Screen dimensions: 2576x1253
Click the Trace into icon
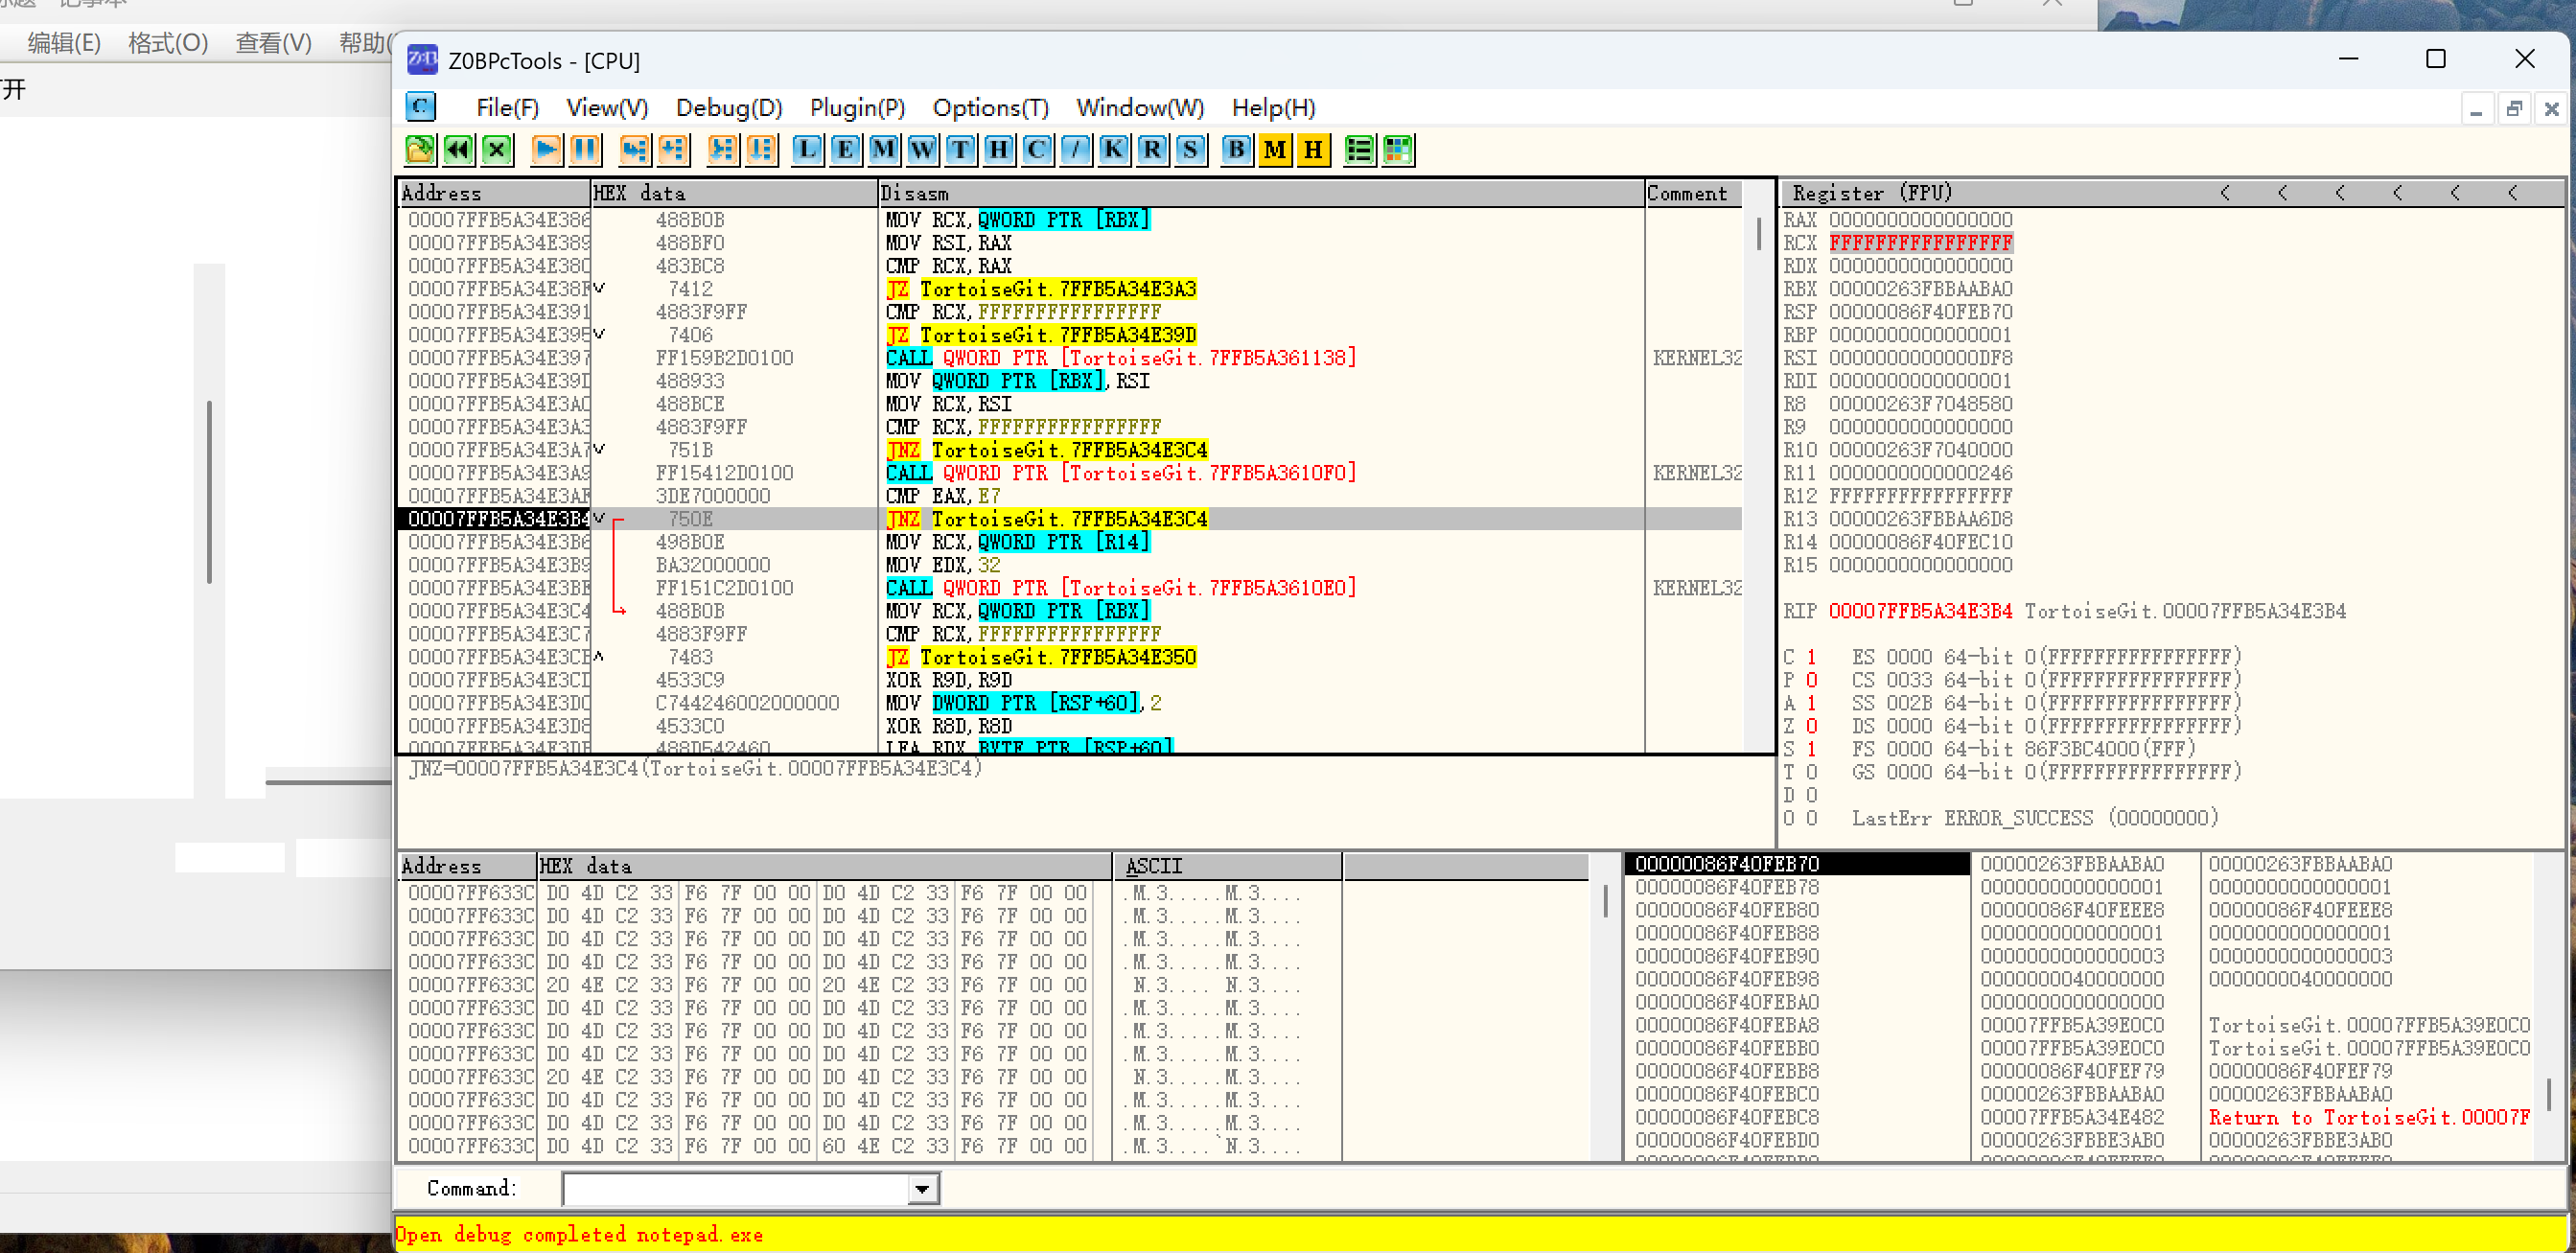pos(722,150)
